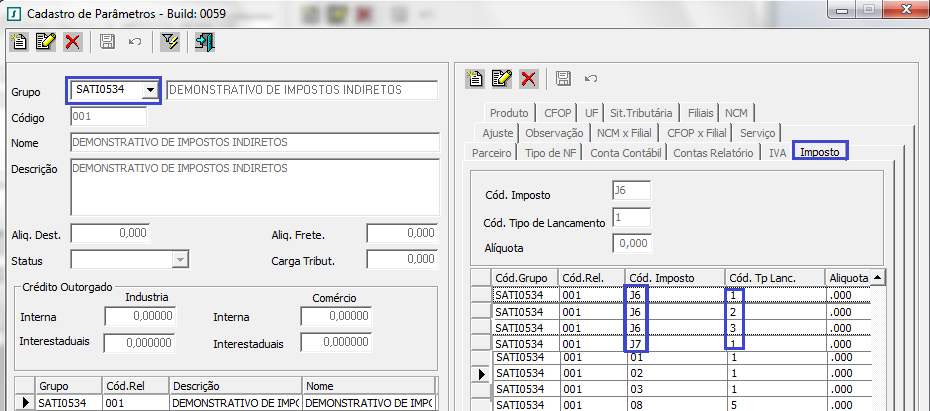Image resolution: width=930 pixels, height=411 pixels.
Task: Open the Contas Relatório tab
Action: coord(714,153)
